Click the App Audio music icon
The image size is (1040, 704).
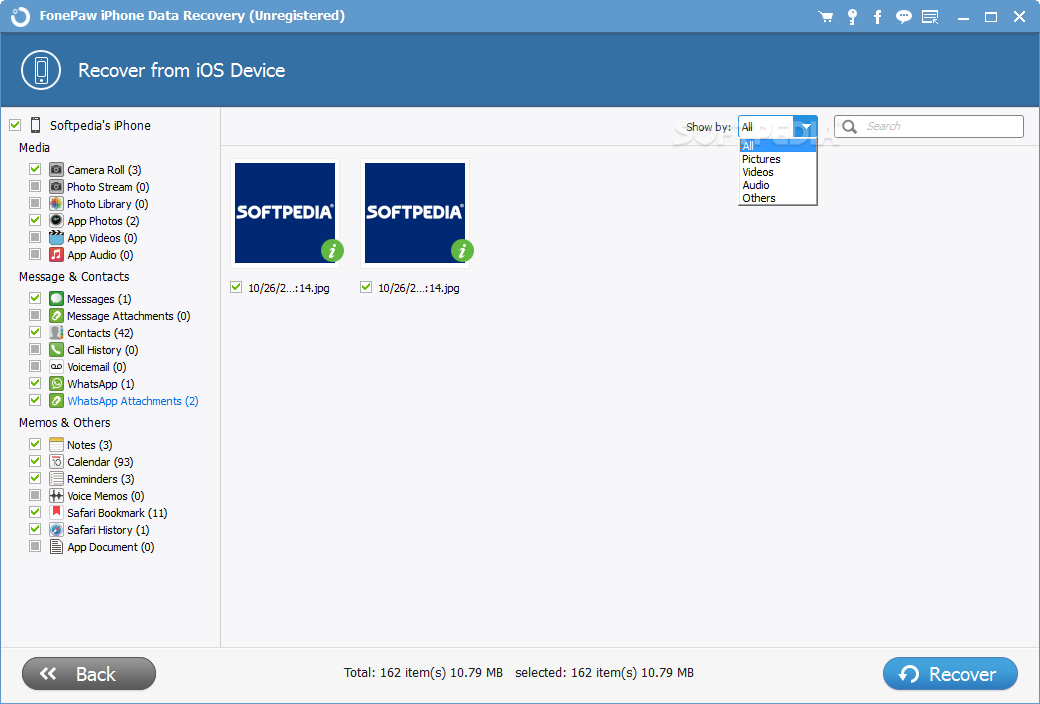pos(56,255)
